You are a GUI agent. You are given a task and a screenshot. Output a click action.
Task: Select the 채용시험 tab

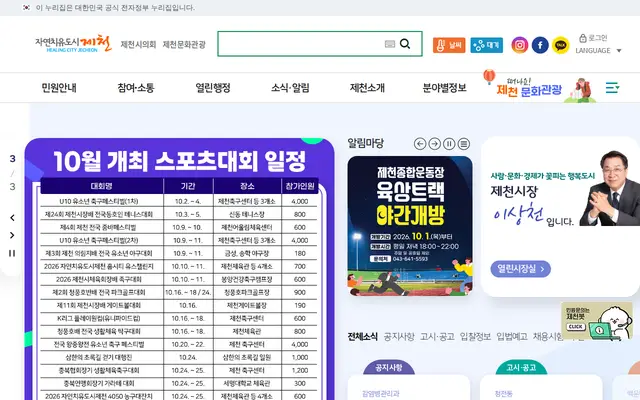pyautogui.click(x=547, y=336)
